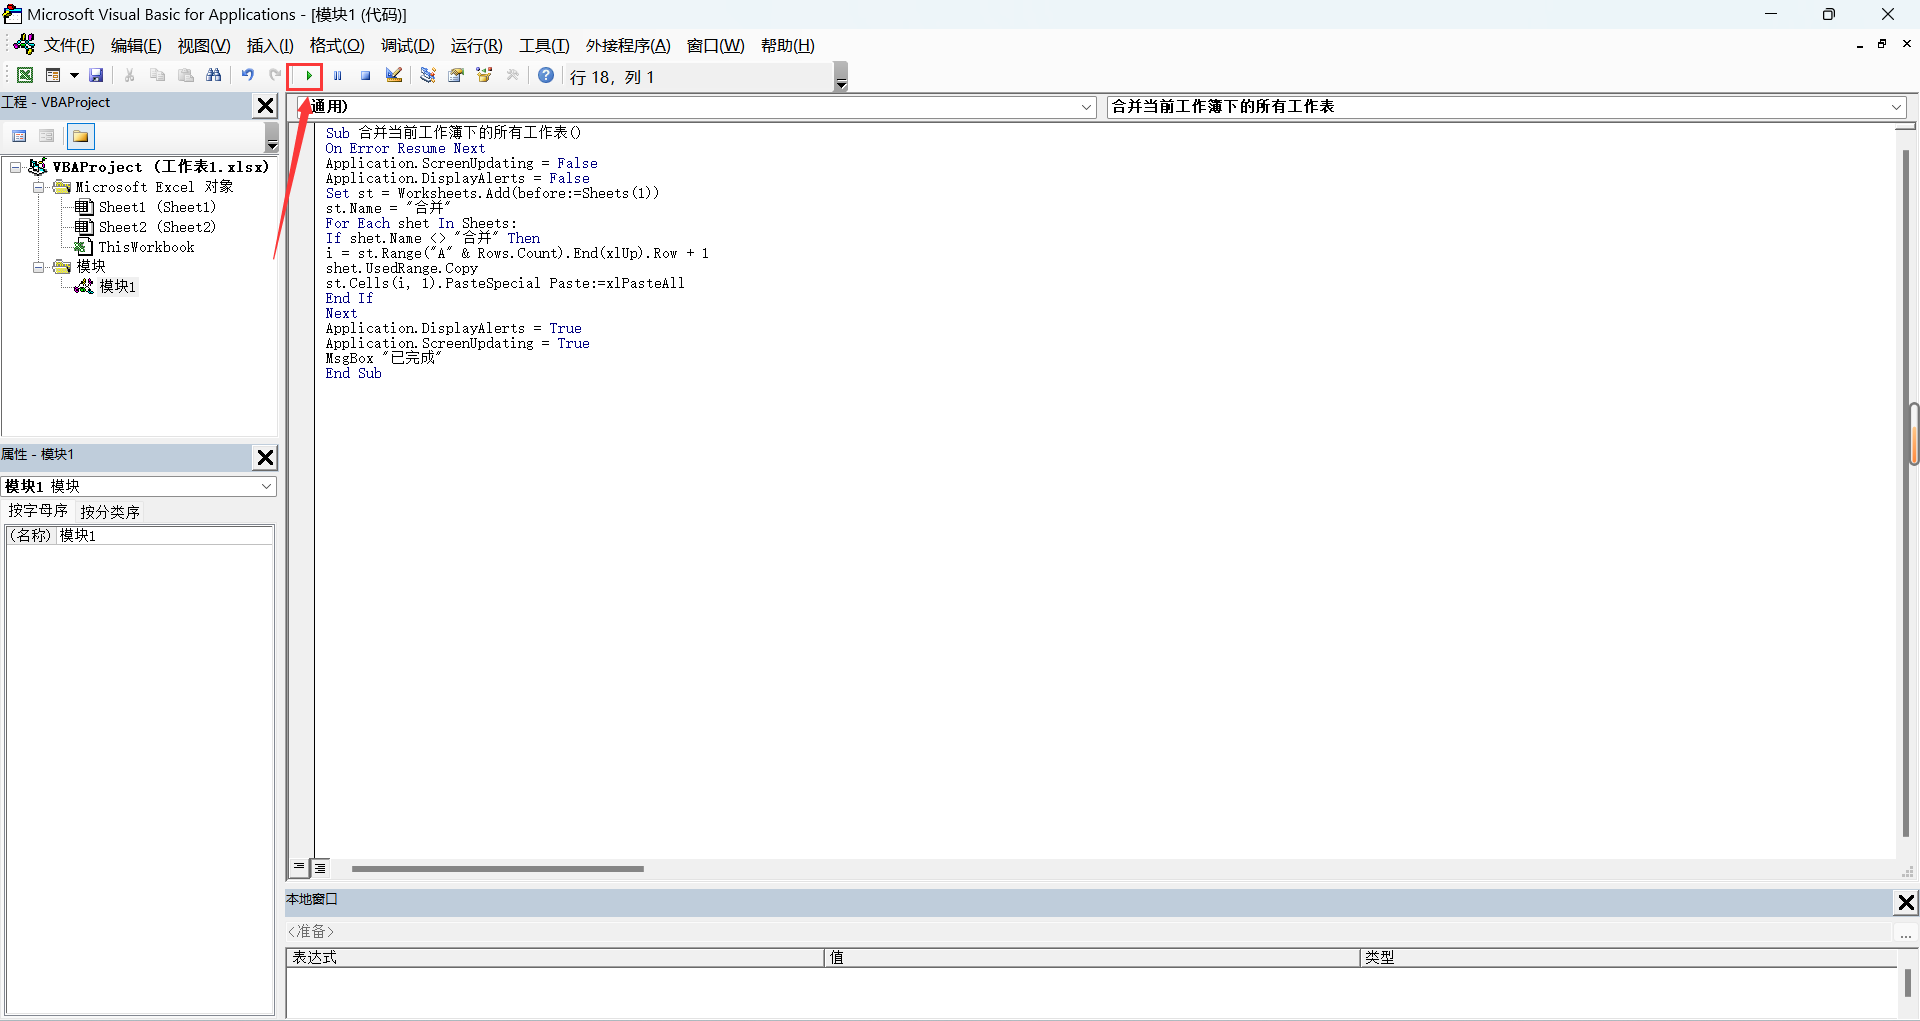1920x1021 pixels.
Task: Open the 调试(D) menu
Action: (408, 46)
